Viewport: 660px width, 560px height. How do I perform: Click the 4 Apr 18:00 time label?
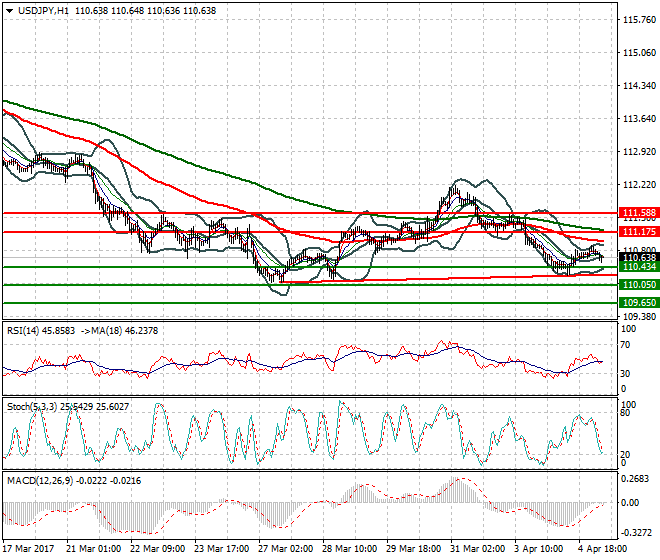(x=602, y=549)
